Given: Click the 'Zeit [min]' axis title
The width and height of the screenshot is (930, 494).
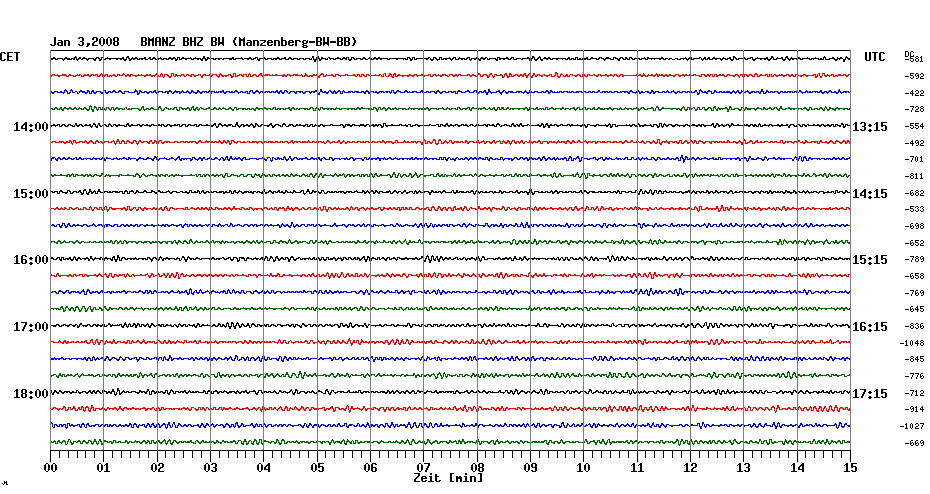Looking at the screenshot, I should pyautogui.click(x=448, y=478).
